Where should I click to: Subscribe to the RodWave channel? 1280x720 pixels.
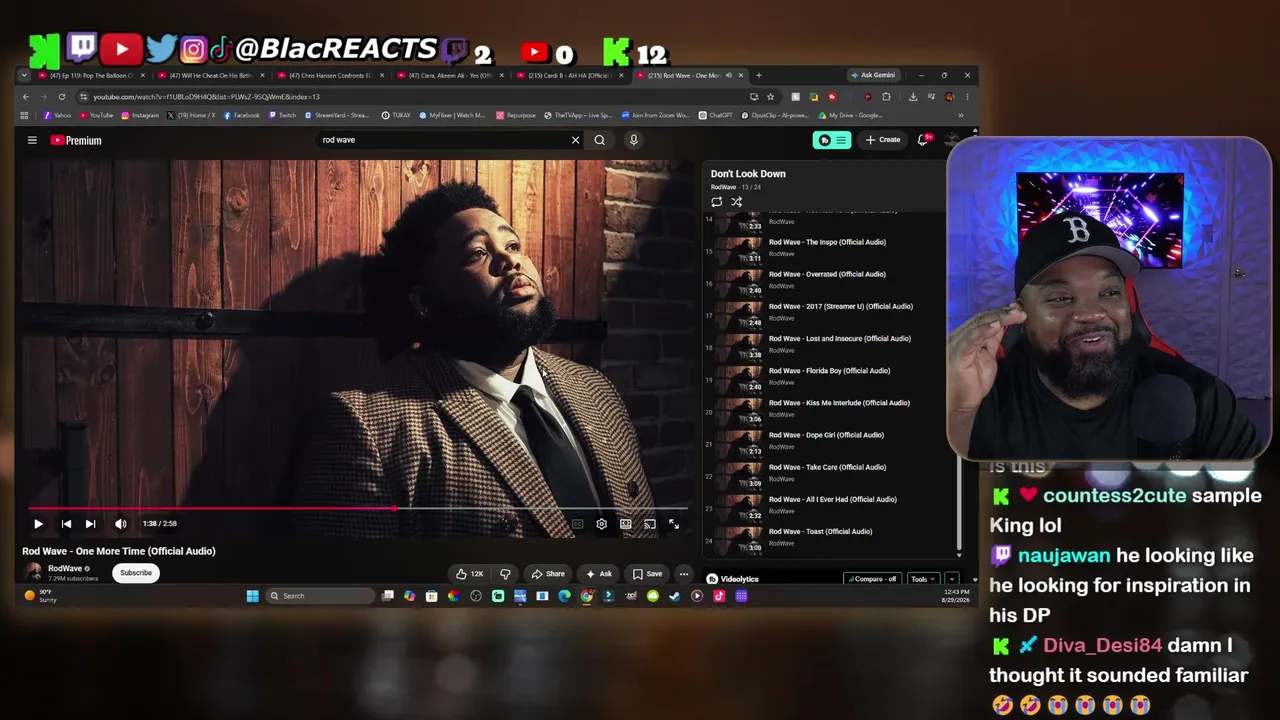[x=136, y=573]
